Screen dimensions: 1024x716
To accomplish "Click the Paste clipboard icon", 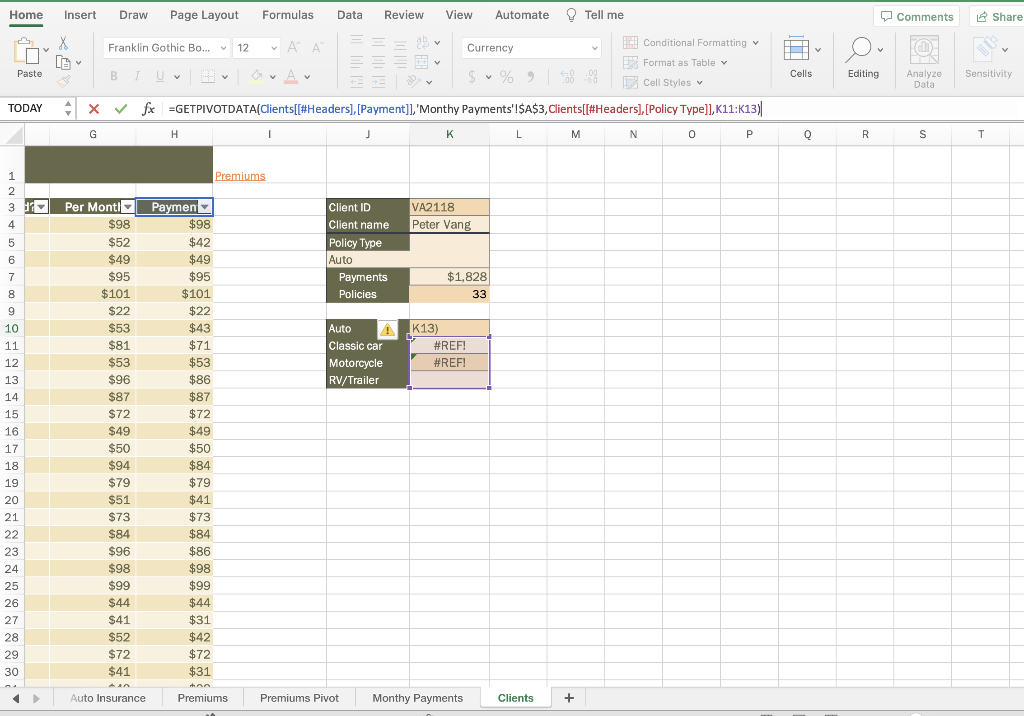I will [x=27, y=52].
